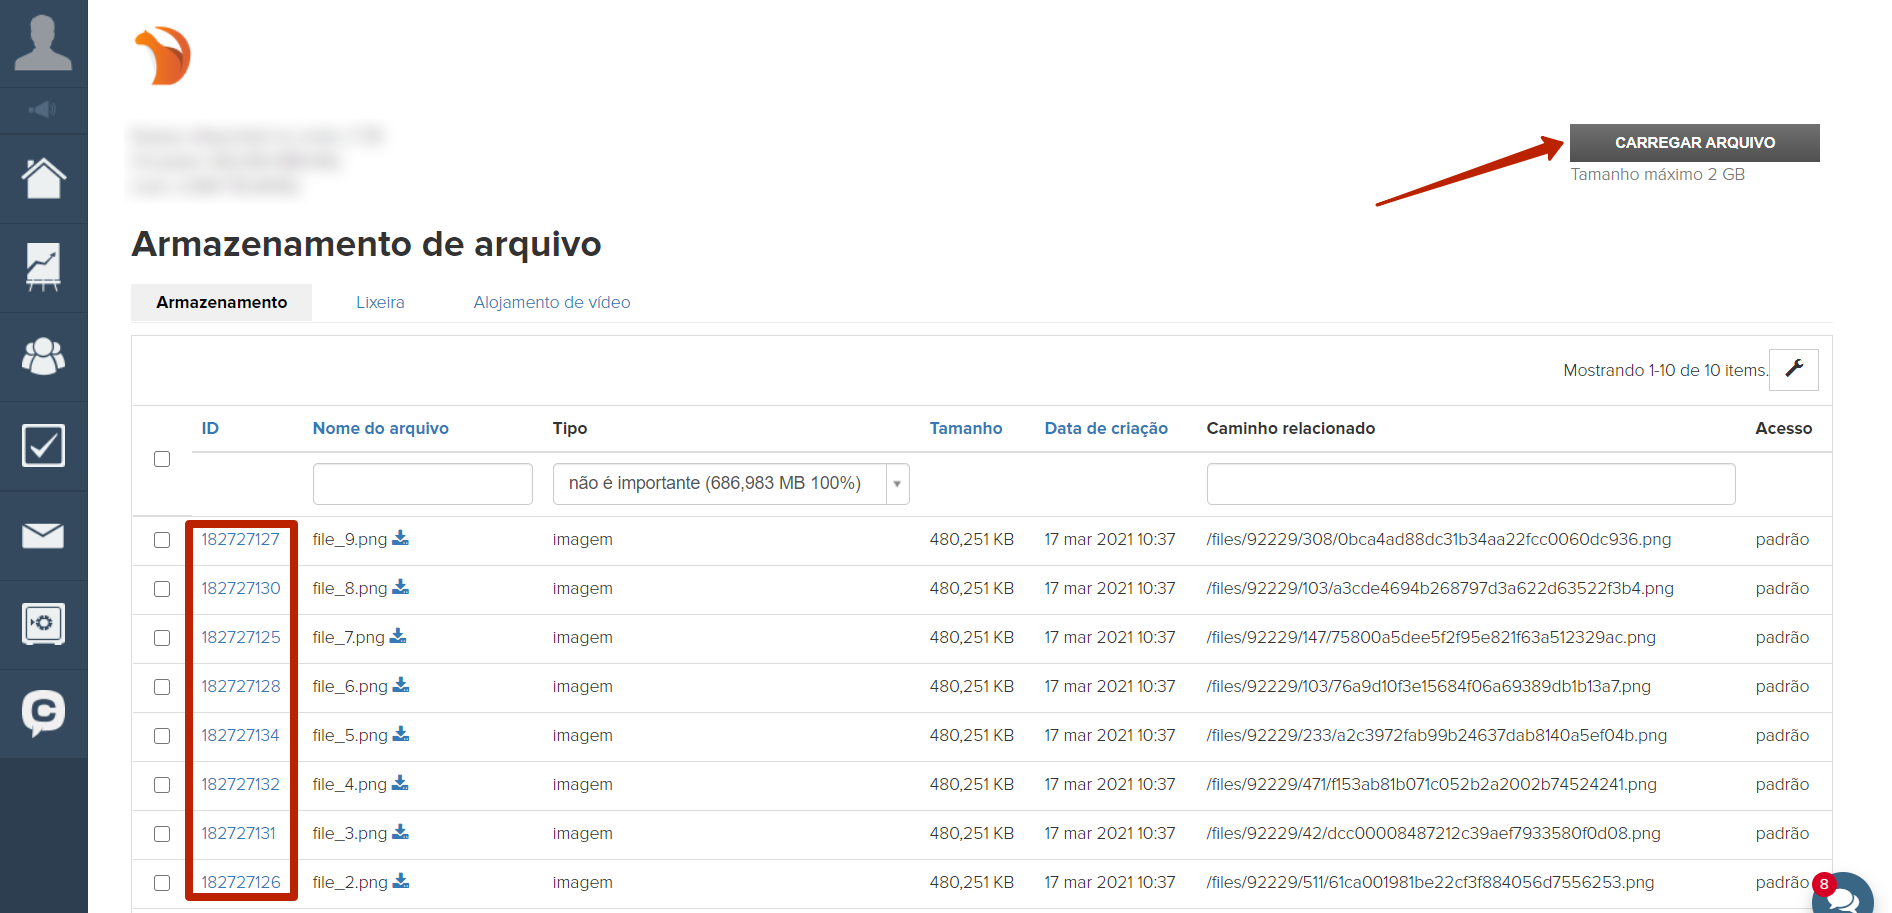Open the checkmark tasks sidebar icon

point(43,446)
